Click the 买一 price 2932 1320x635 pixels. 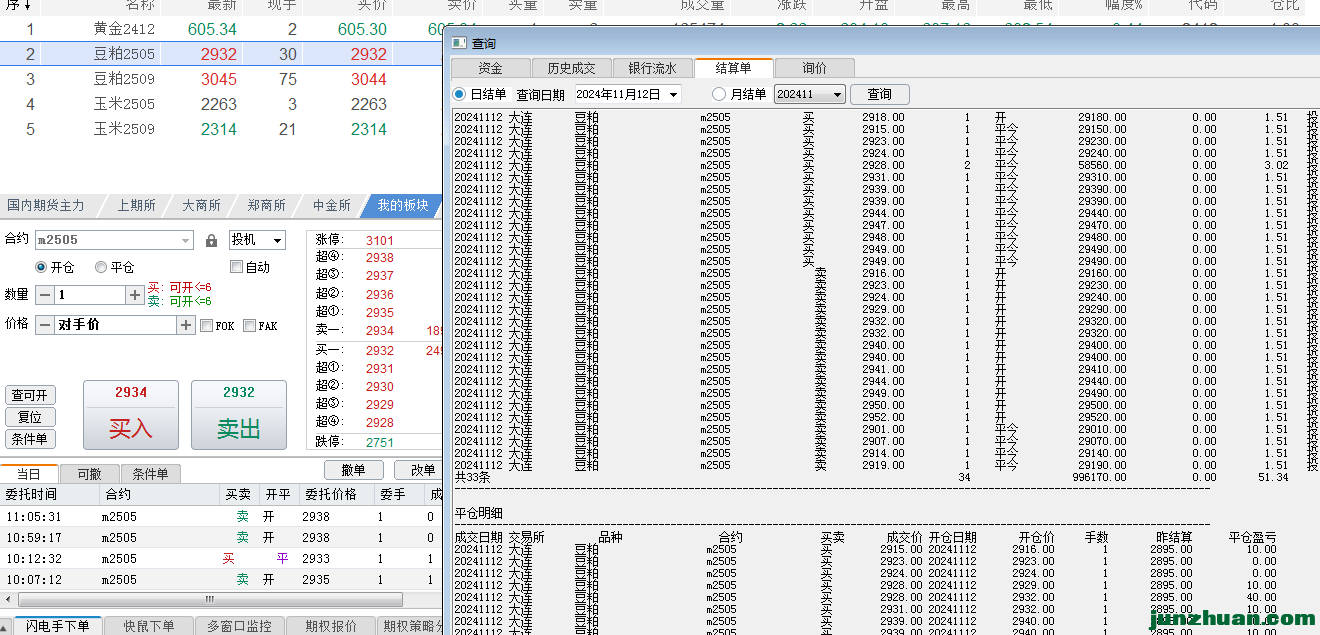380,350
